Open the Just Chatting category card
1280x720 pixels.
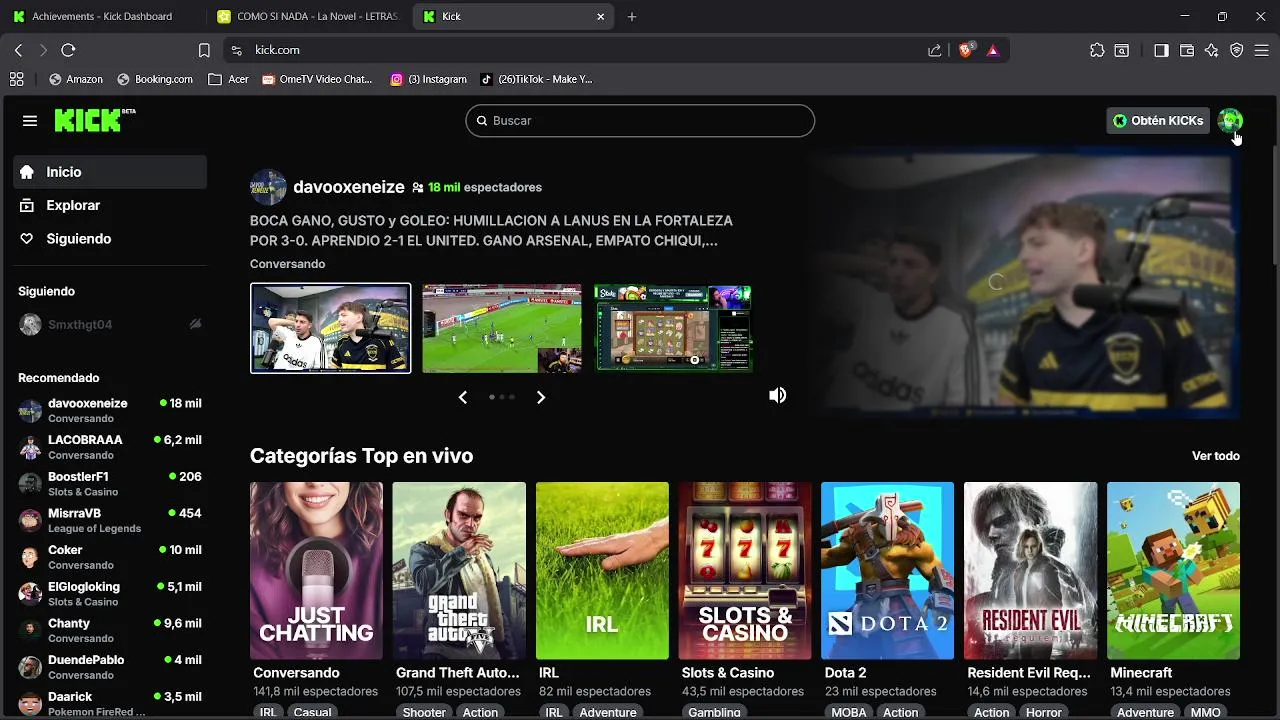coord(316,571)
